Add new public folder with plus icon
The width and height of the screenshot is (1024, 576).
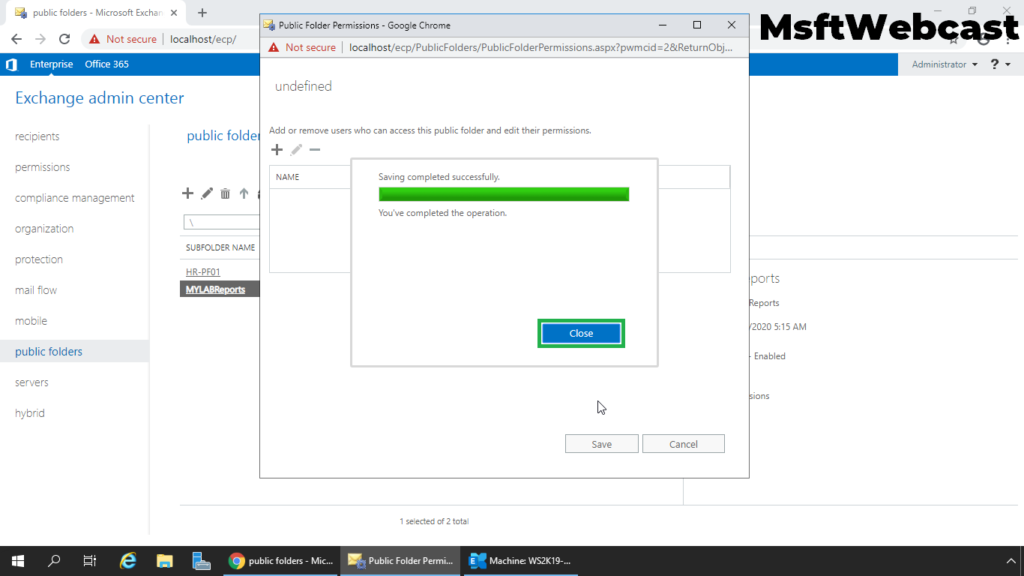(187, 193)
